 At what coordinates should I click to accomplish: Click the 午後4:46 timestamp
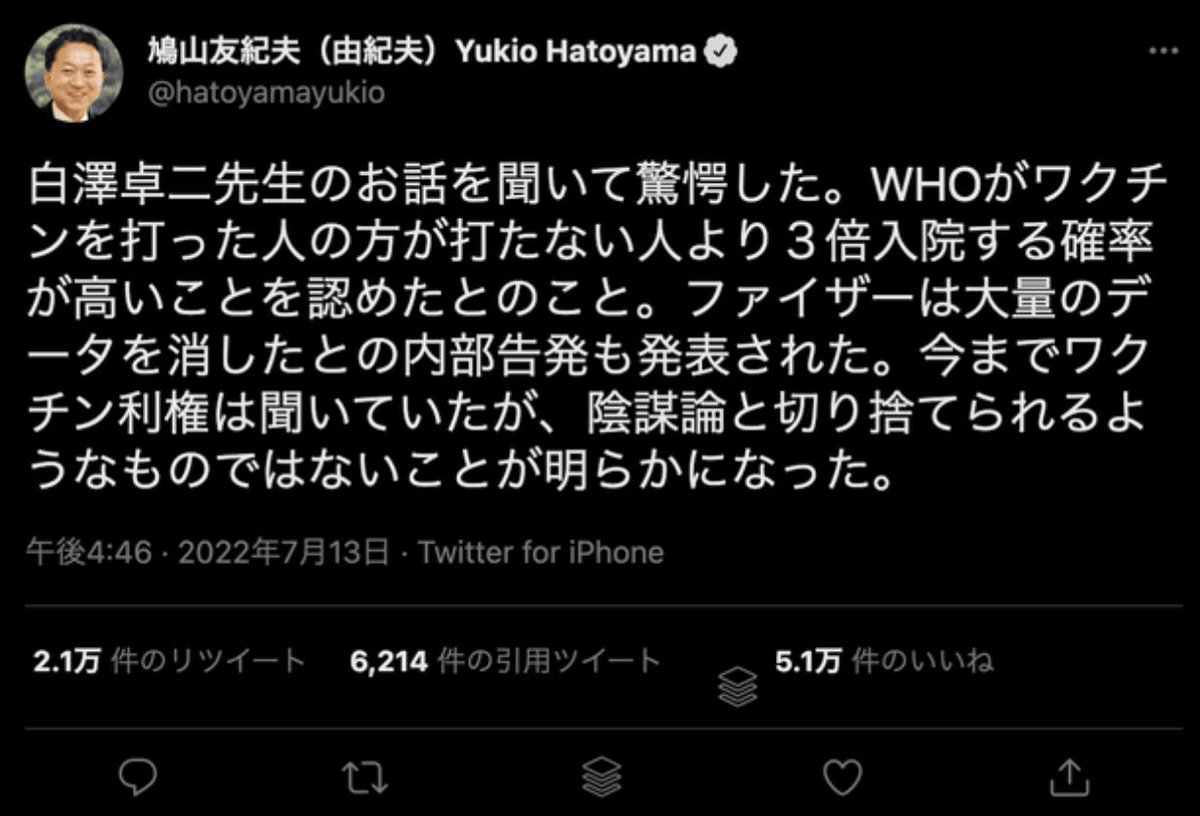[88, 552]
